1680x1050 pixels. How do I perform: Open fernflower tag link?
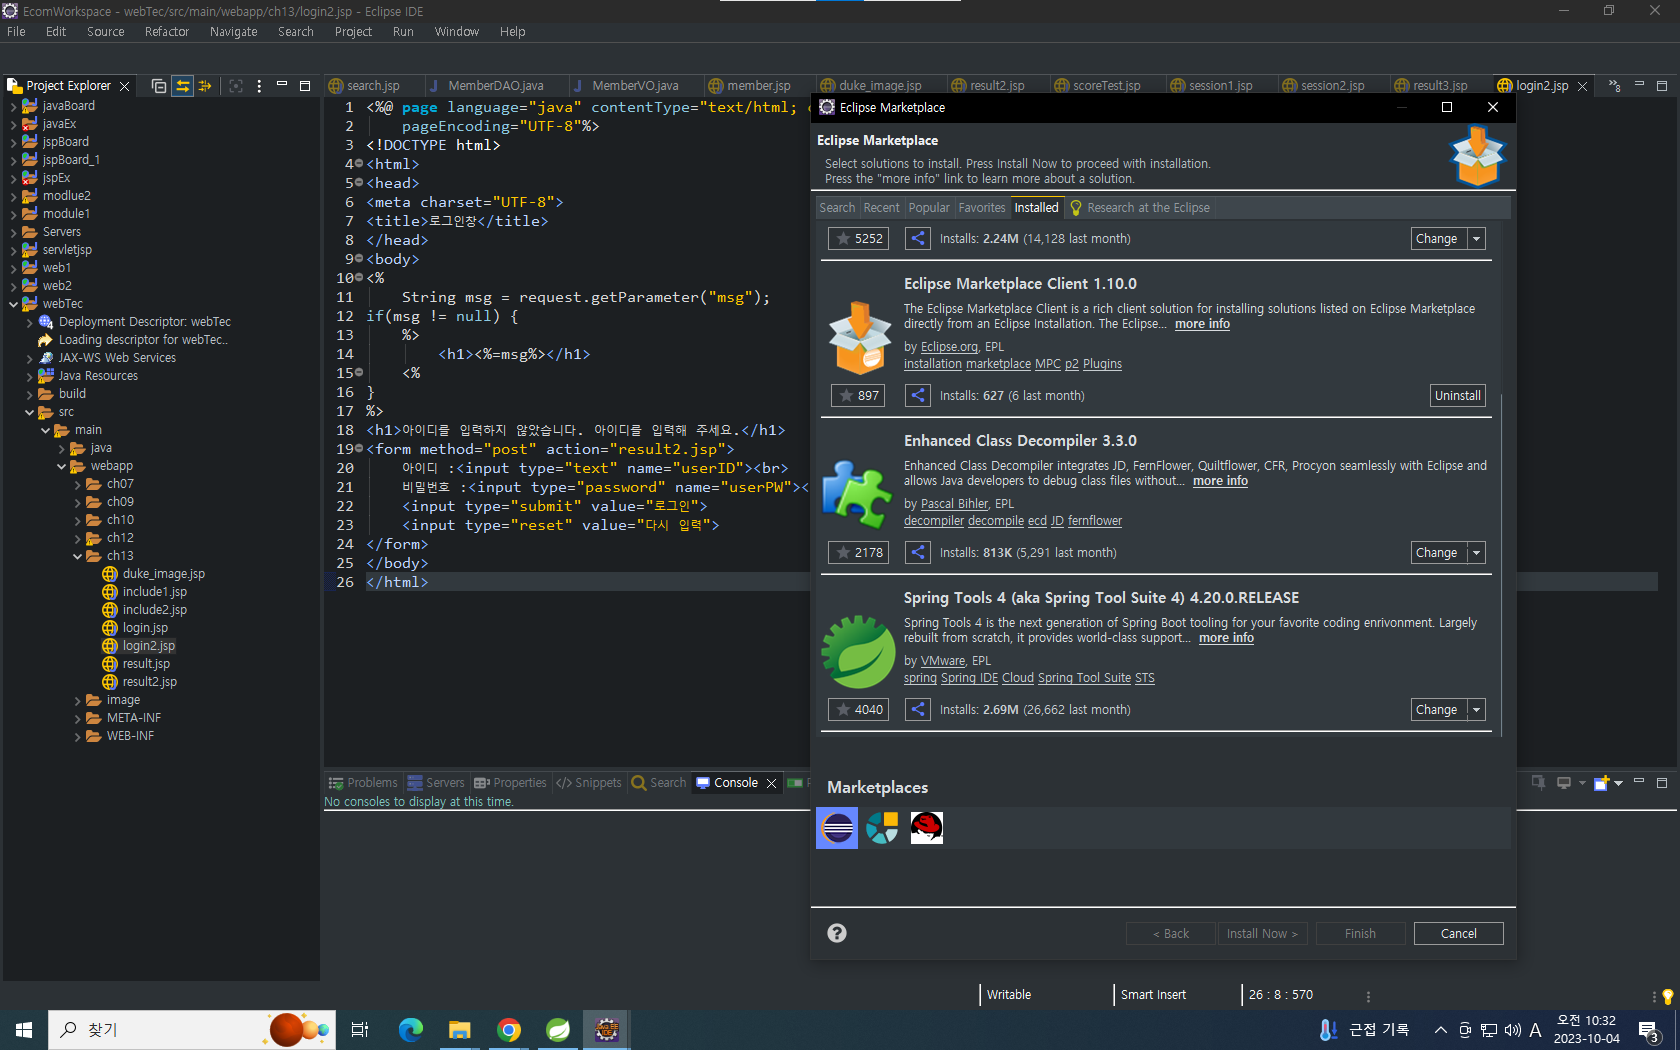[1095, 521]
